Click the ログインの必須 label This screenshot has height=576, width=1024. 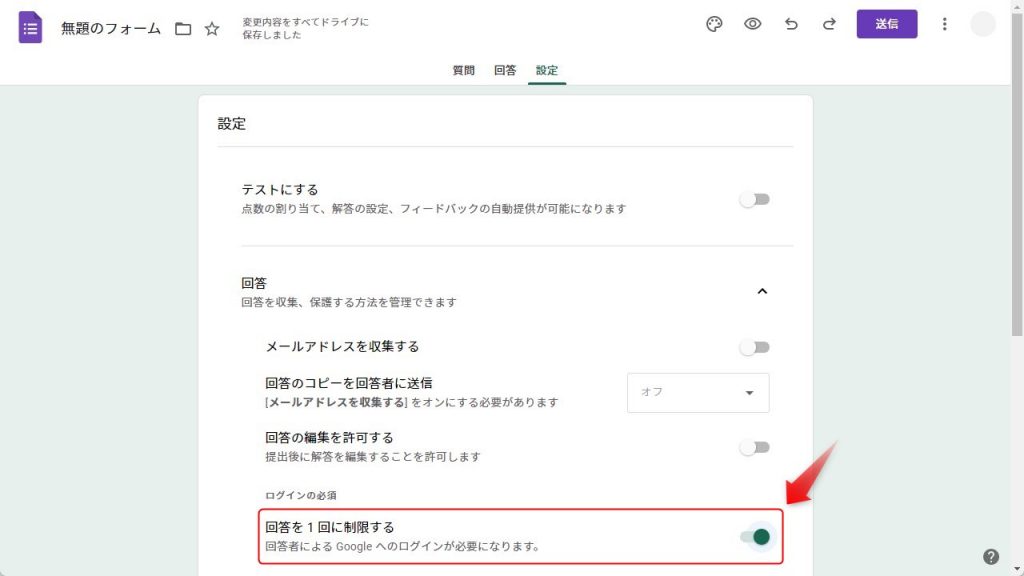point(300,495)
